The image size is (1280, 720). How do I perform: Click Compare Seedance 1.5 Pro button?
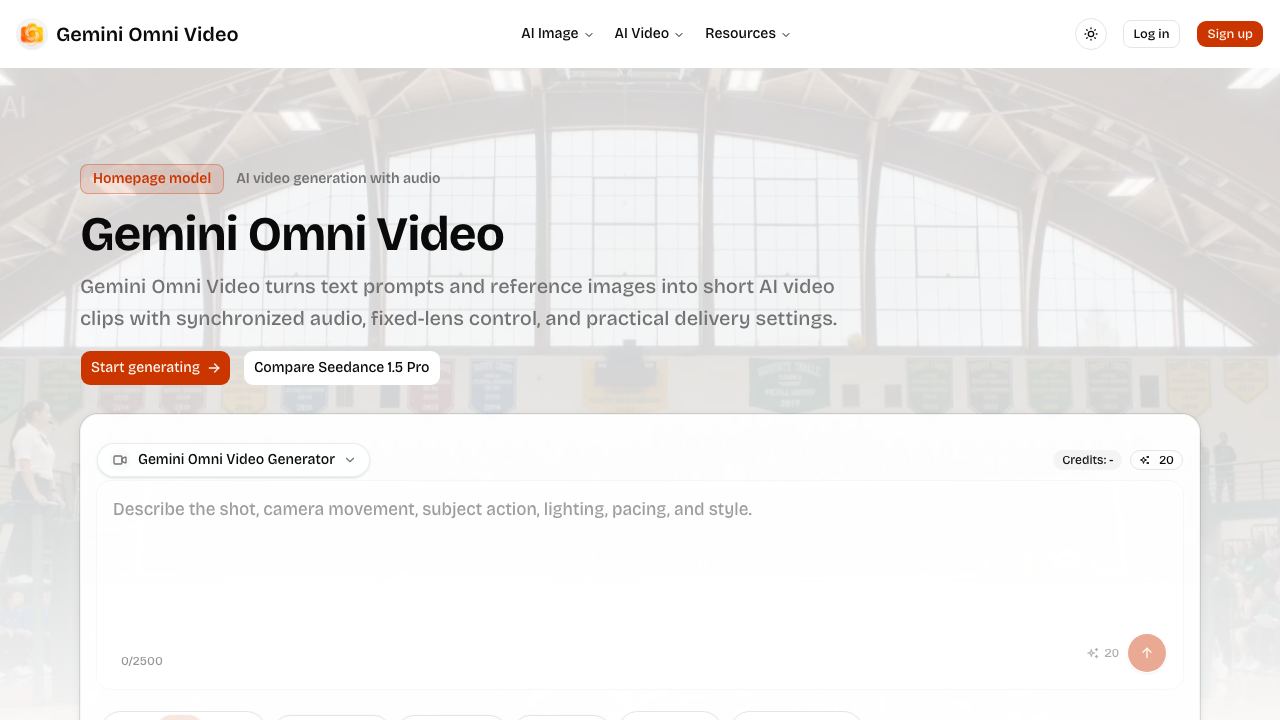pyautogui.click(x=342, y=368)
